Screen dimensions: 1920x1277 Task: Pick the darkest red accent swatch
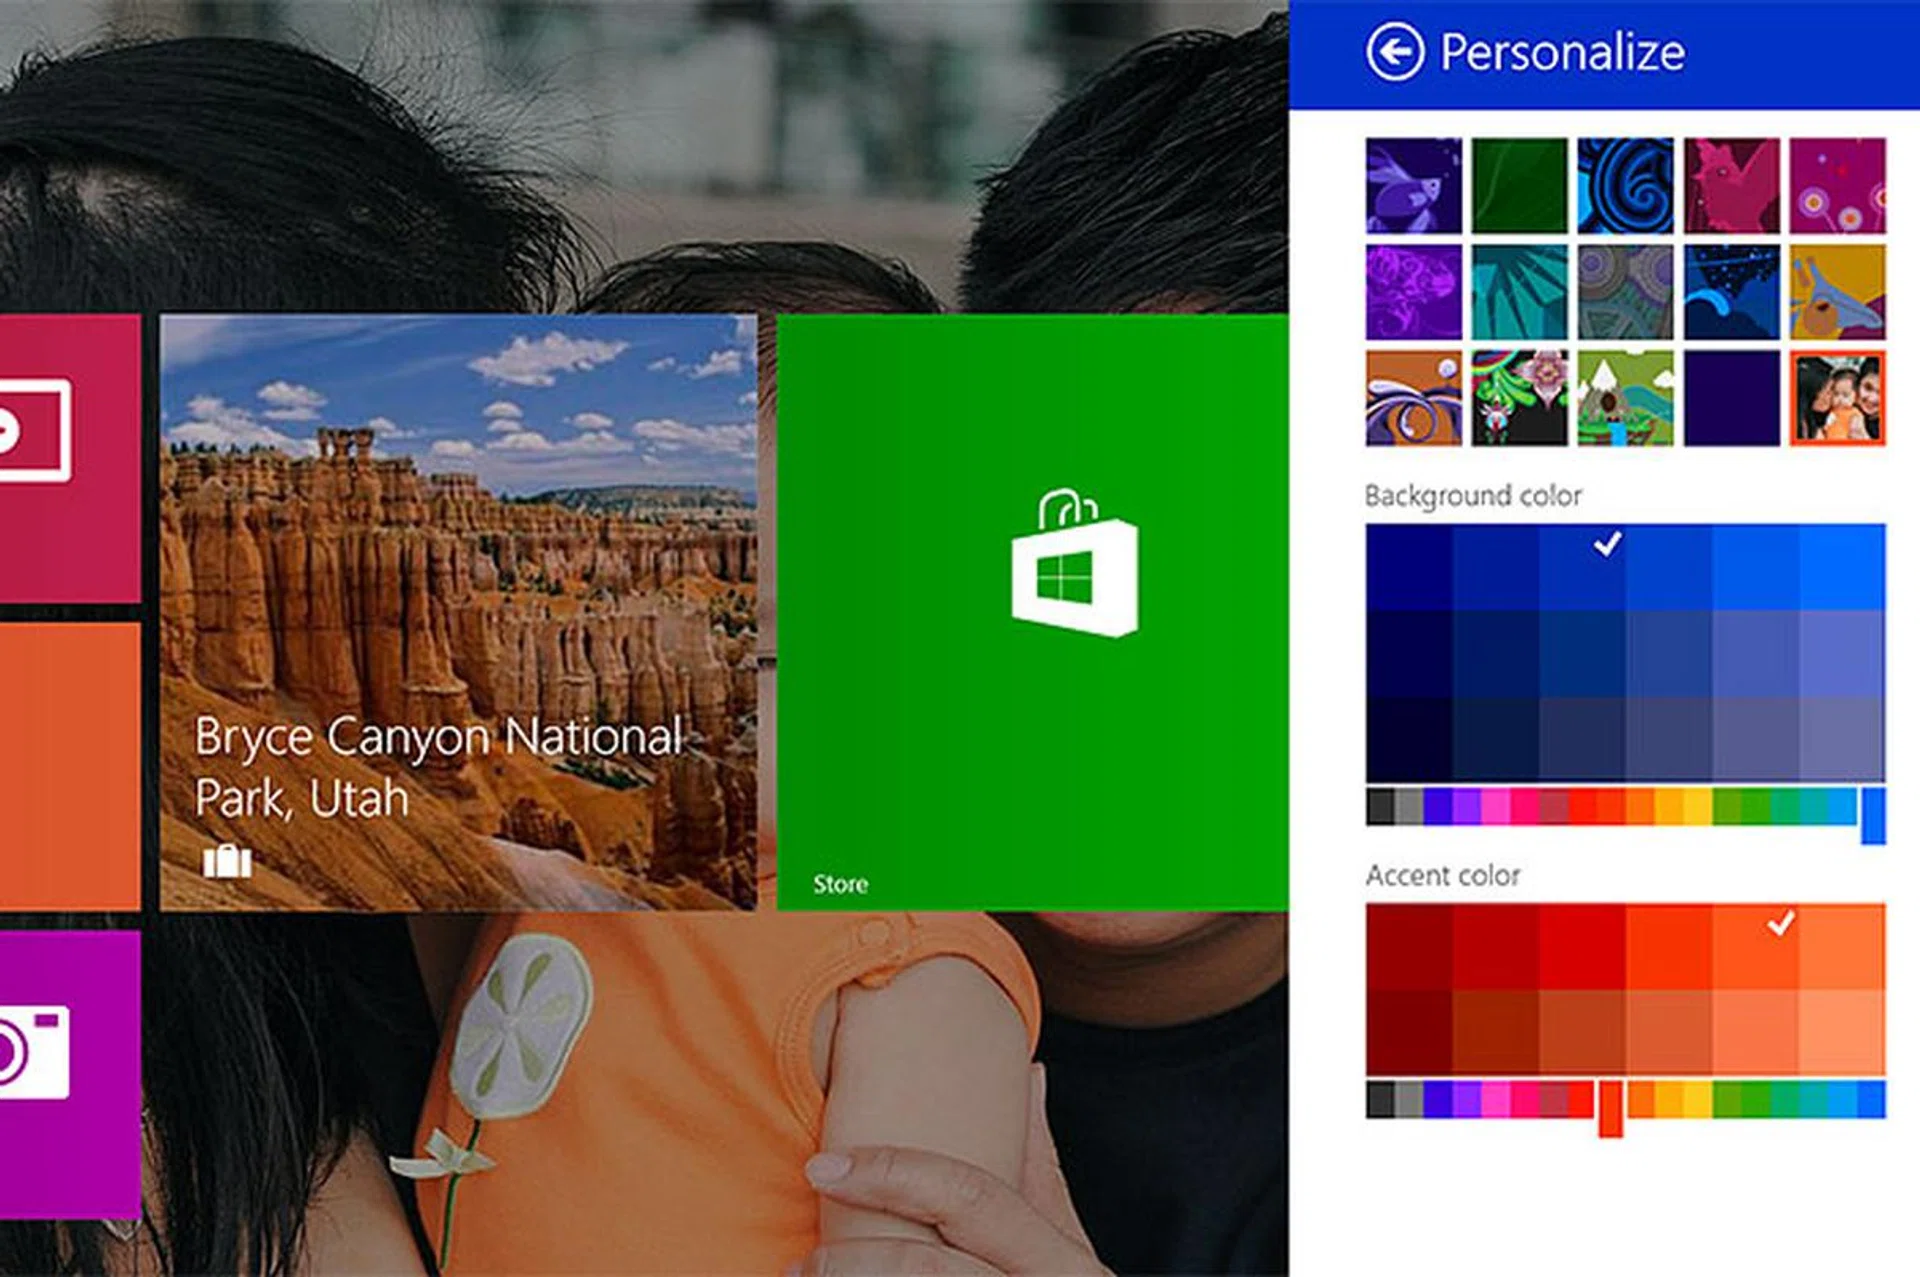coord(1408,1032)
